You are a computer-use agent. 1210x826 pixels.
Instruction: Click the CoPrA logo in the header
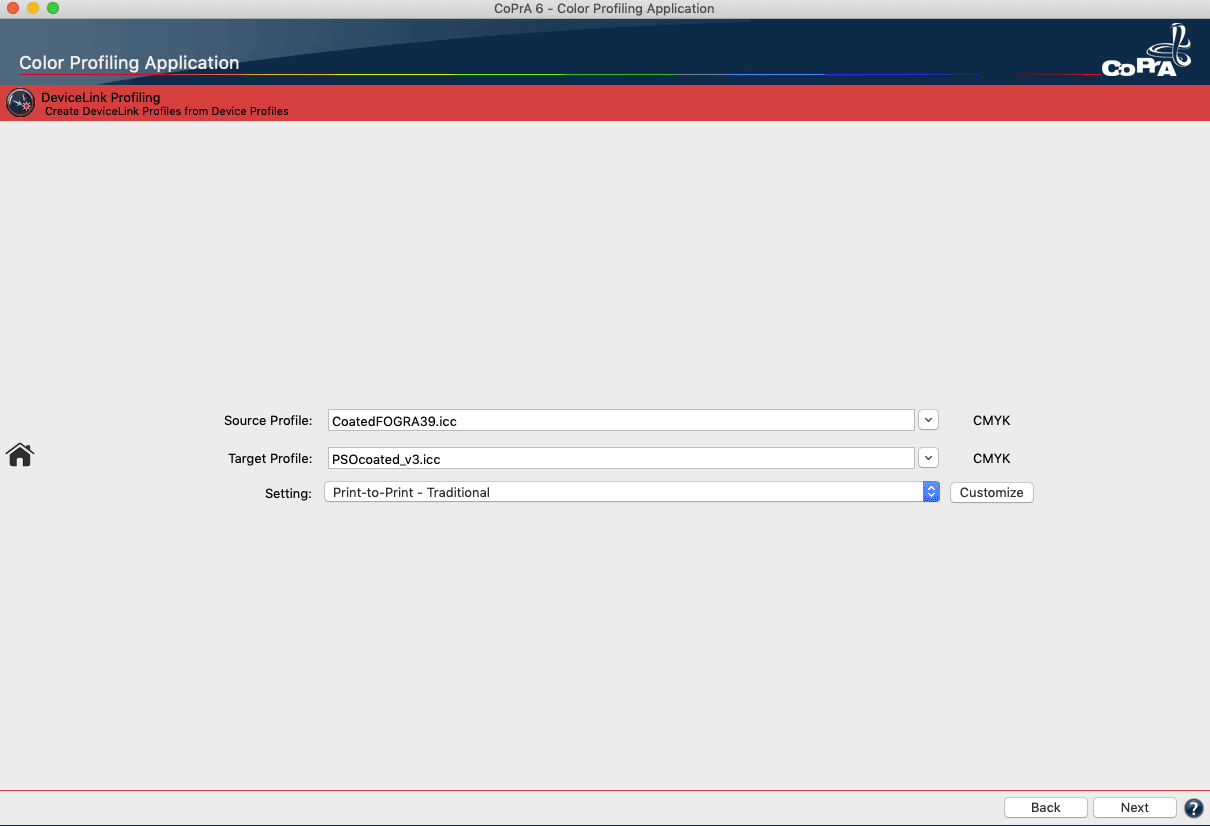[1146, 52]
